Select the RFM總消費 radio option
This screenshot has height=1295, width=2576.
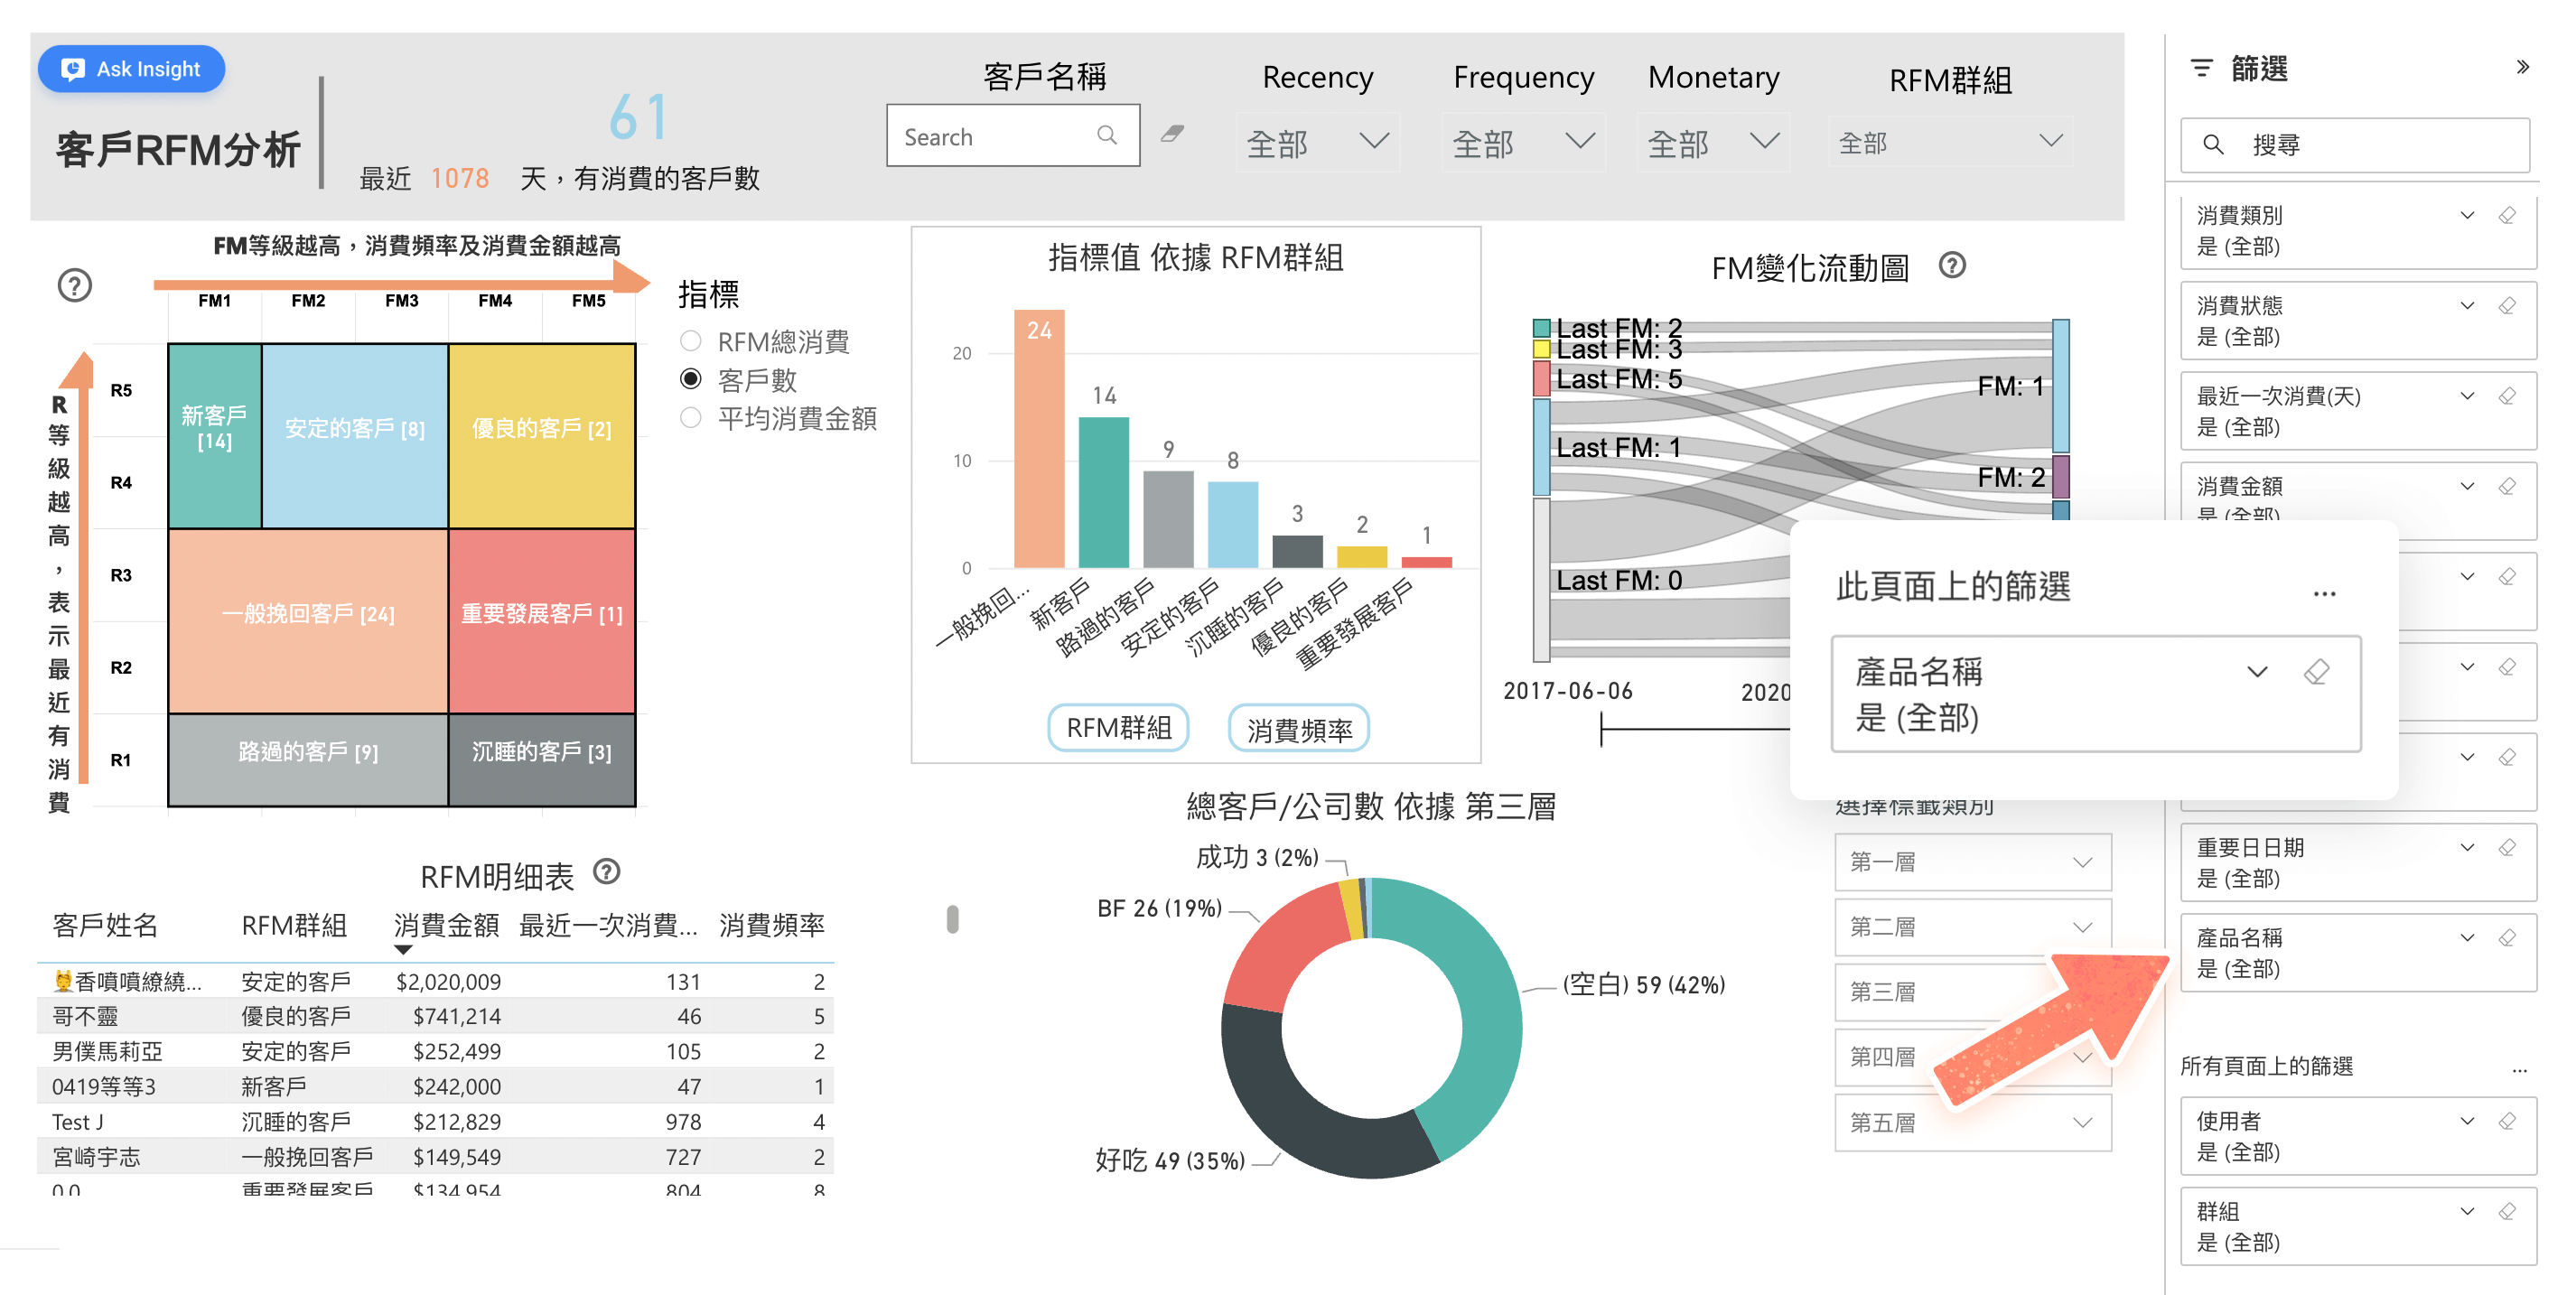point(690,341)
